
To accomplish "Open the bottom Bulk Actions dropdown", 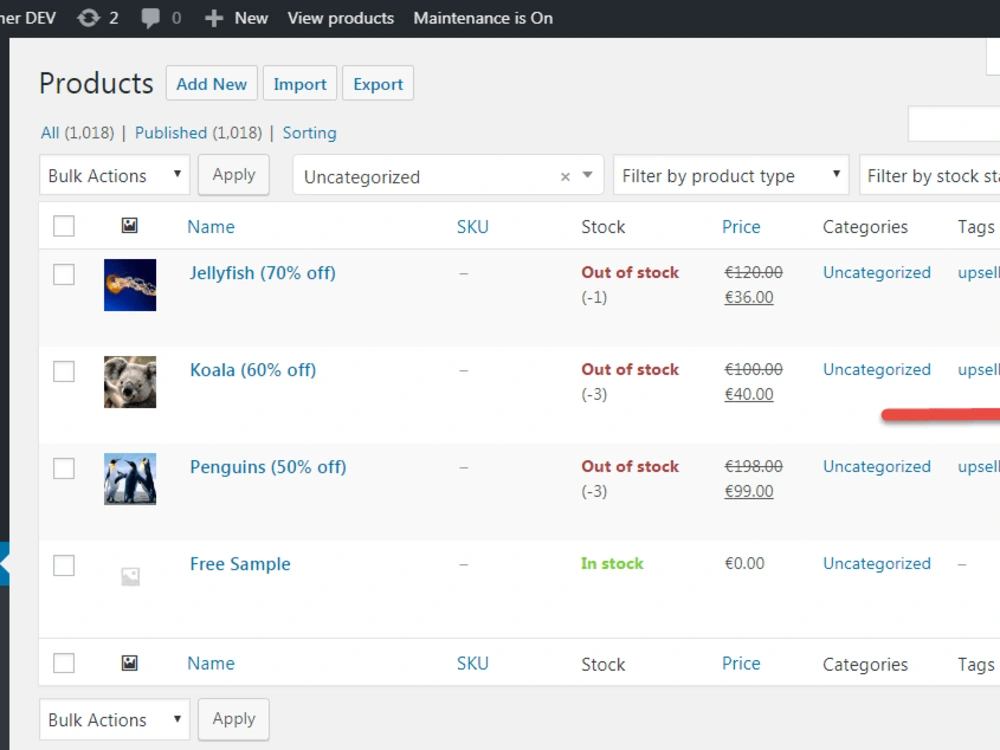I will tap(115, 719).
